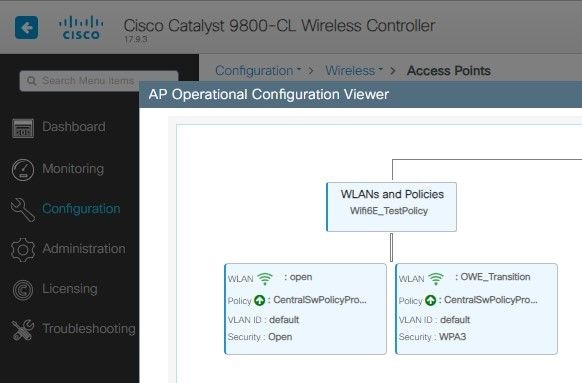Click the 17.9.3 version number
This screenshot has height=383, width=582.
pyautogui.click(x=136, y=39)
